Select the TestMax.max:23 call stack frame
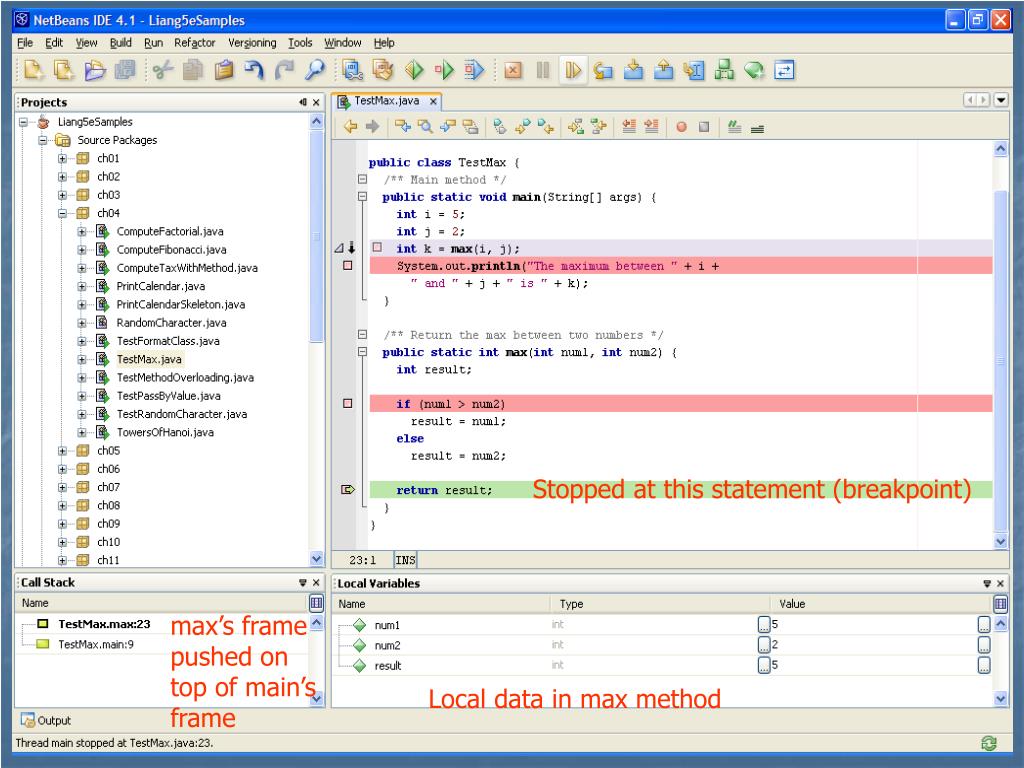 pyautogui.click(x=104, y=624)
